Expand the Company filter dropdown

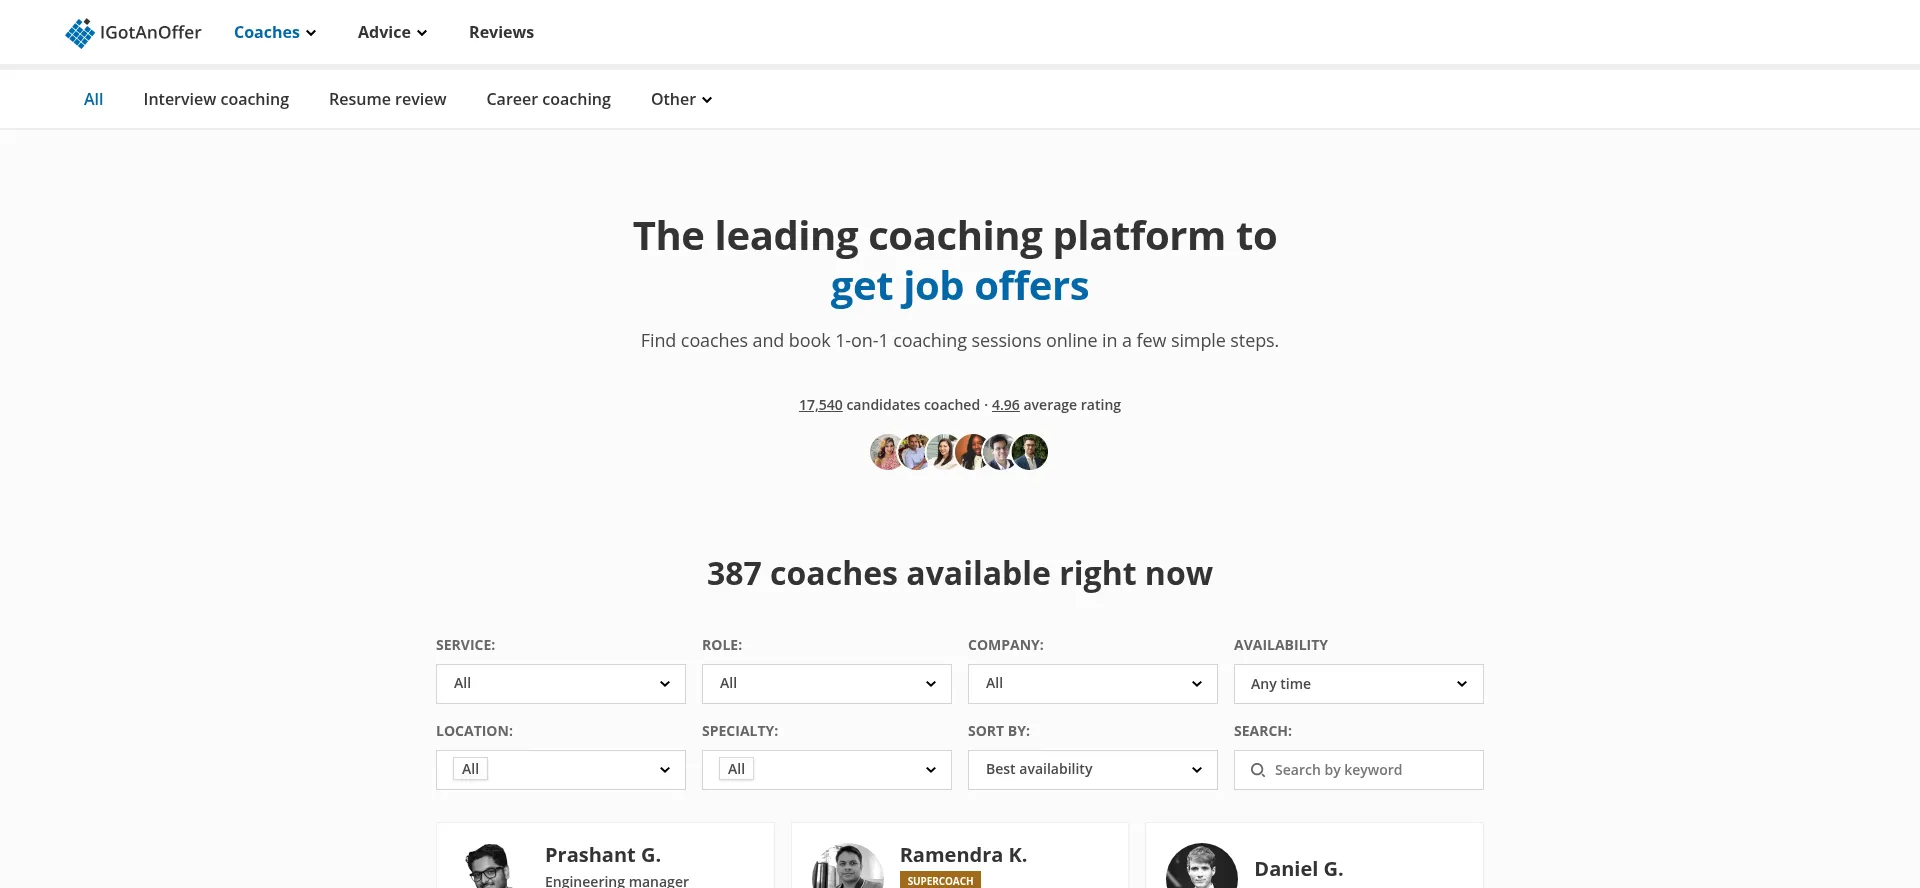point(1092,684)
